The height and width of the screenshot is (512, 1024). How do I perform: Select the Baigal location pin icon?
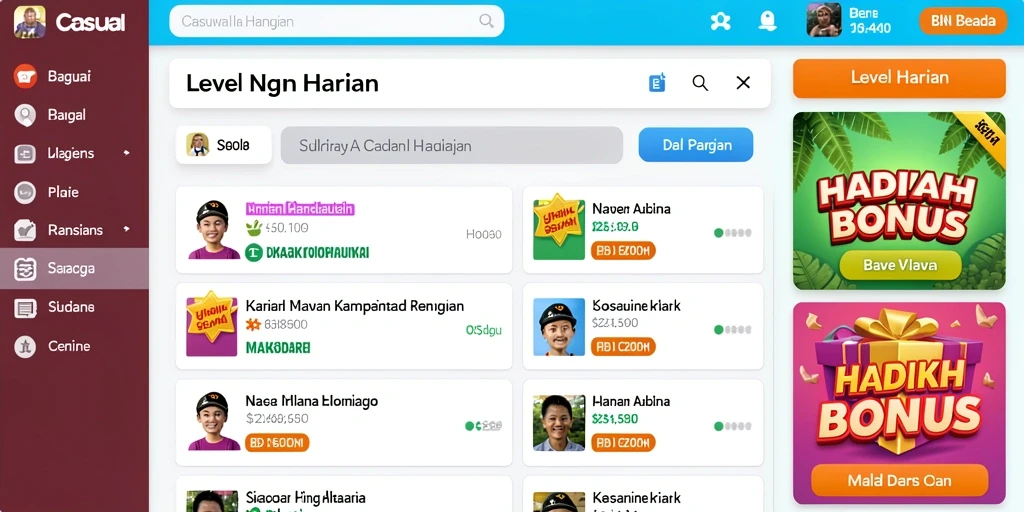click(25, 115)
